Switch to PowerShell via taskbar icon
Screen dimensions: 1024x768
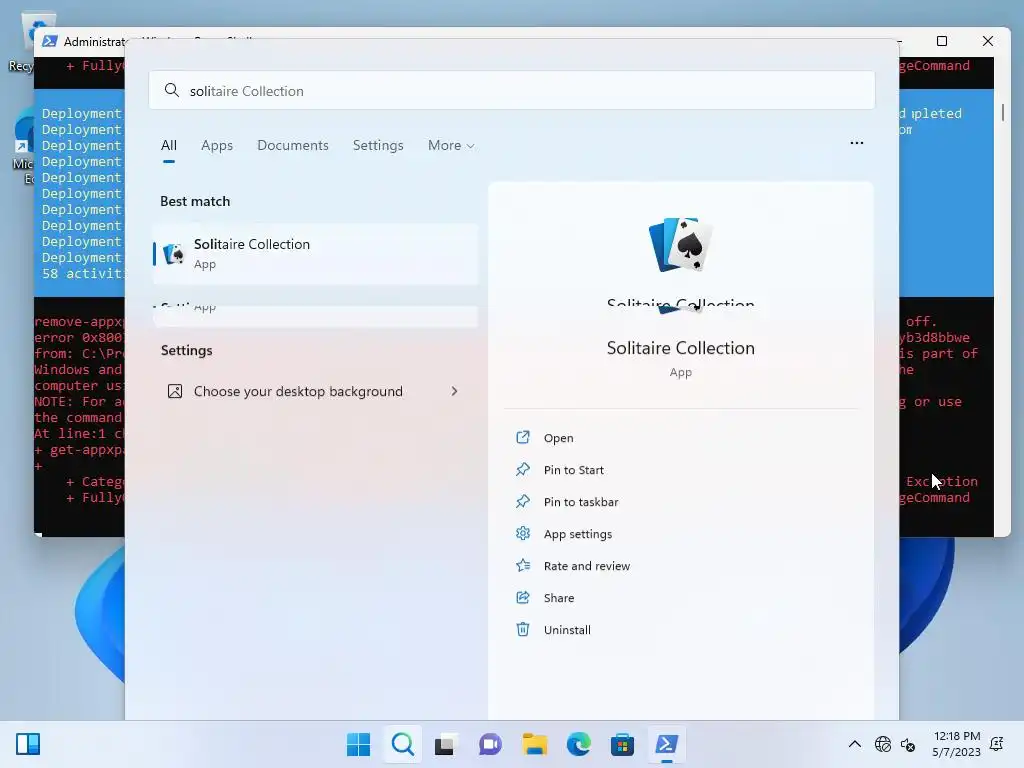666,744
